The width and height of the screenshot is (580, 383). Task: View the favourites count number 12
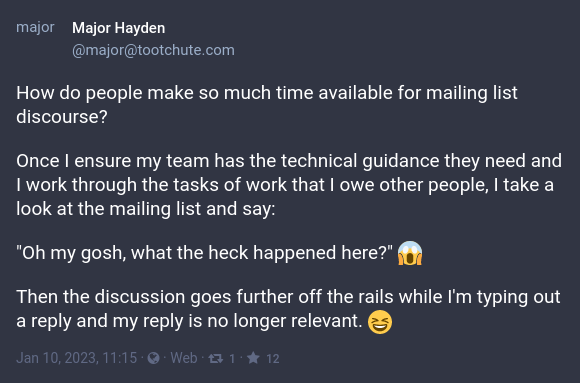tap(273, 359)
